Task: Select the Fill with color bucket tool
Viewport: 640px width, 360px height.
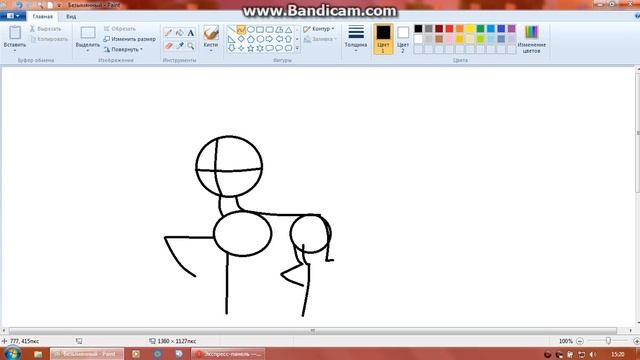Action: [180, 33]
